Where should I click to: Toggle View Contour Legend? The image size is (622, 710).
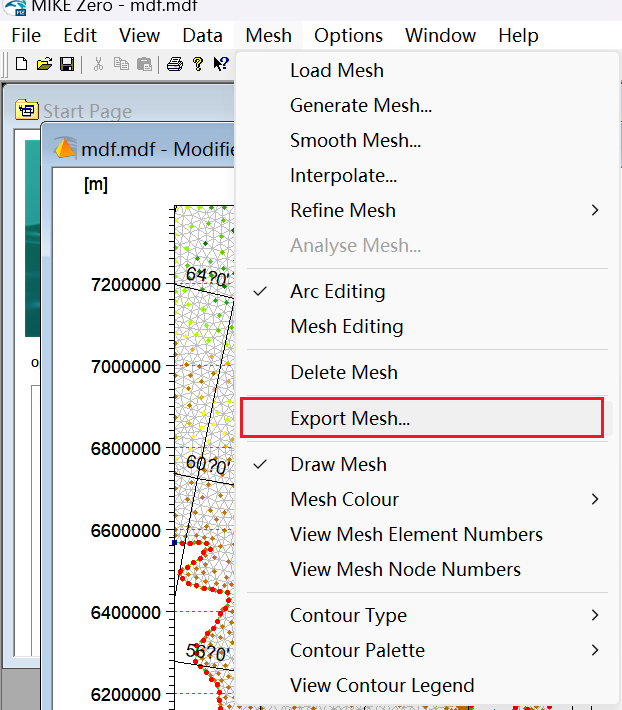427,685
